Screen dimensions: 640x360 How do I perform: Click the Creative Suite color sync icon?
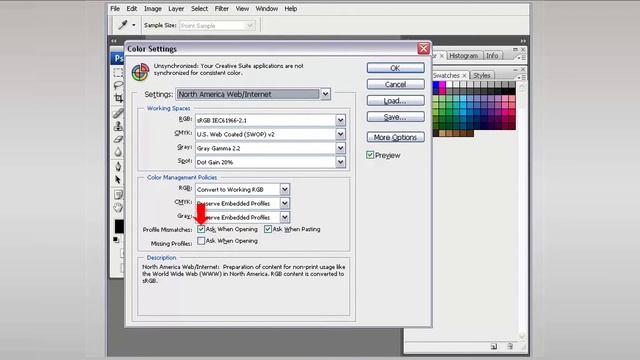[140, 72]
